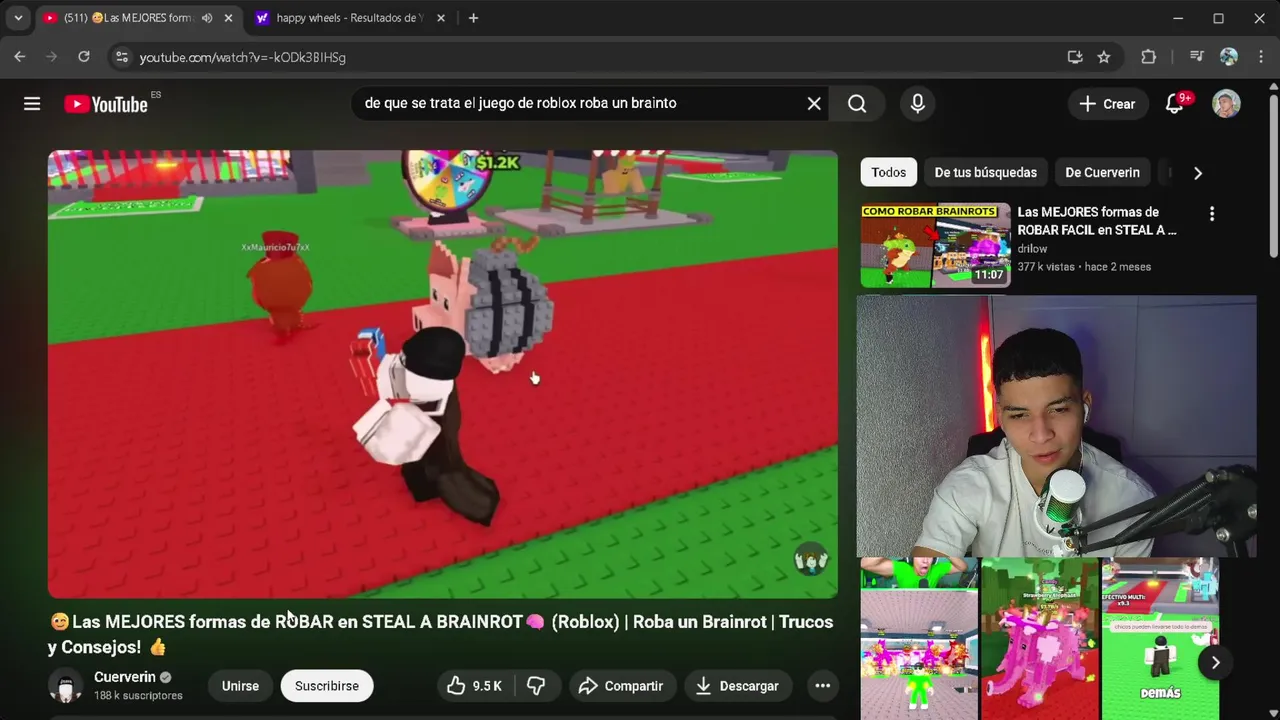Viewport: 1280px width, 720px height.
Task: Open notifications bell
Action: pos(1175,104)
